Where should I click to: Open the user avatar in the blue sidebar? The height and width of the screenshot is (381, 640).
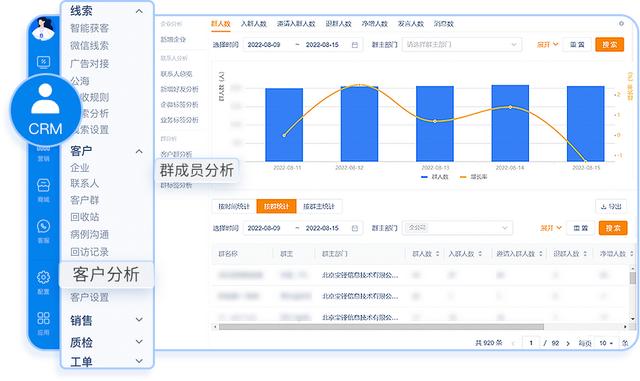click(43, 29)
